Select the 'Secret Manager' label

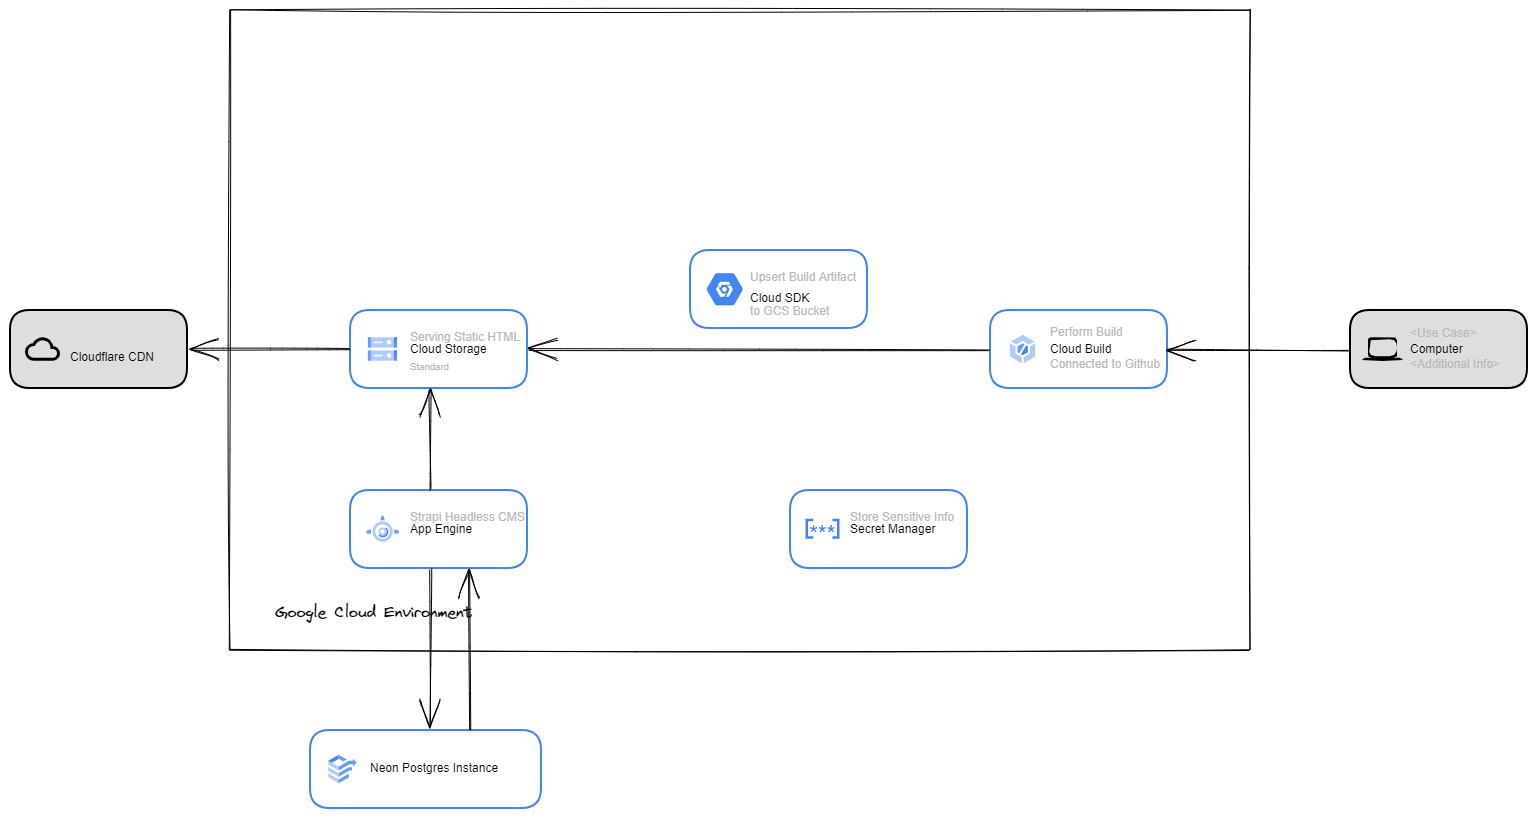click(893, 529)
